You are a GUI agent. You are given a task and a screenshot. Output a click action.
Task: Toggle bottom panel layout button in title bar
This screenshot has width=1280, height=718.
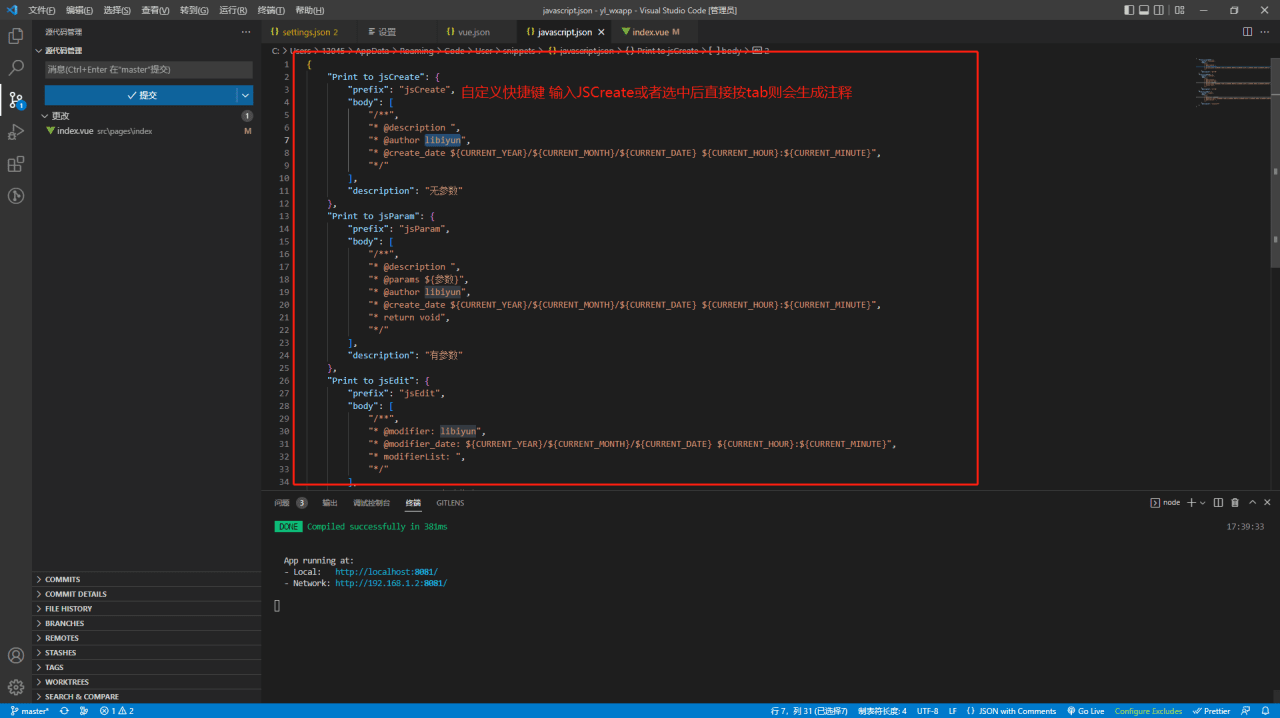click(x=1144, y=10)
